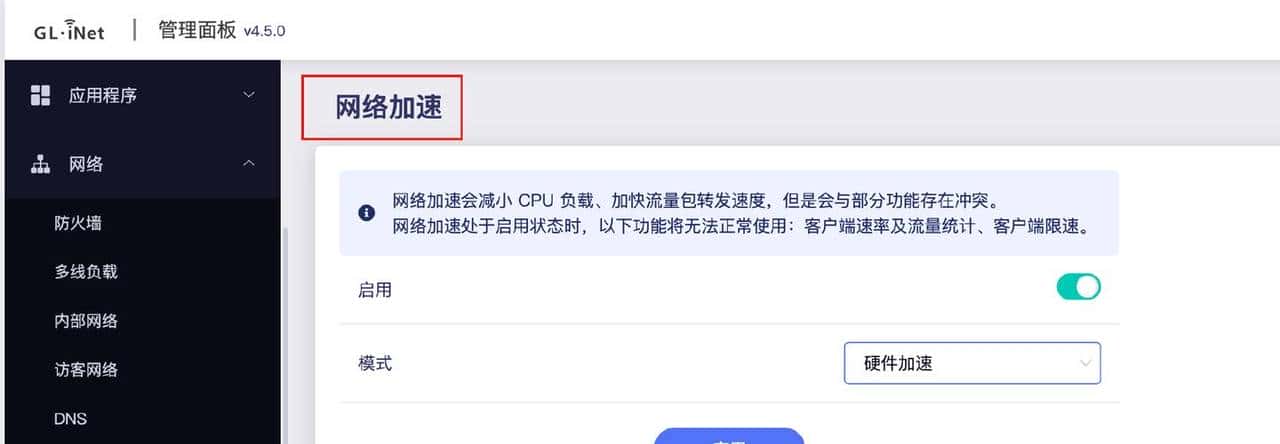
Task: Click the arrow of the 硬件加速 dropdown
Action: click(x=1085, y=364)
